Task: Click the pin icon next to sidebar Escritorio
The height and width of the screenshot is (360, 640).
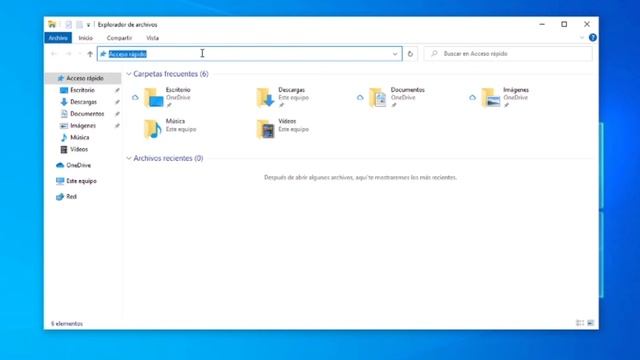Action: (117, 90)
